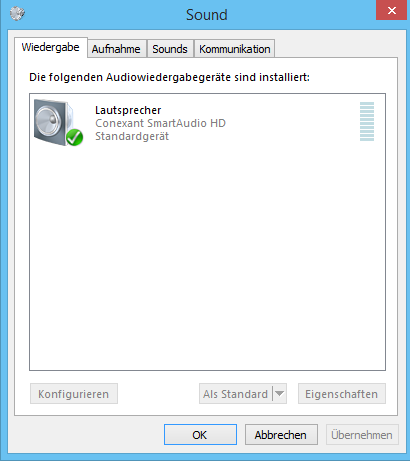Expand the Als Standard dropdown arrow
Viewport: 410px width, 461px height.
pyautogui.click(x=280, y=394)
